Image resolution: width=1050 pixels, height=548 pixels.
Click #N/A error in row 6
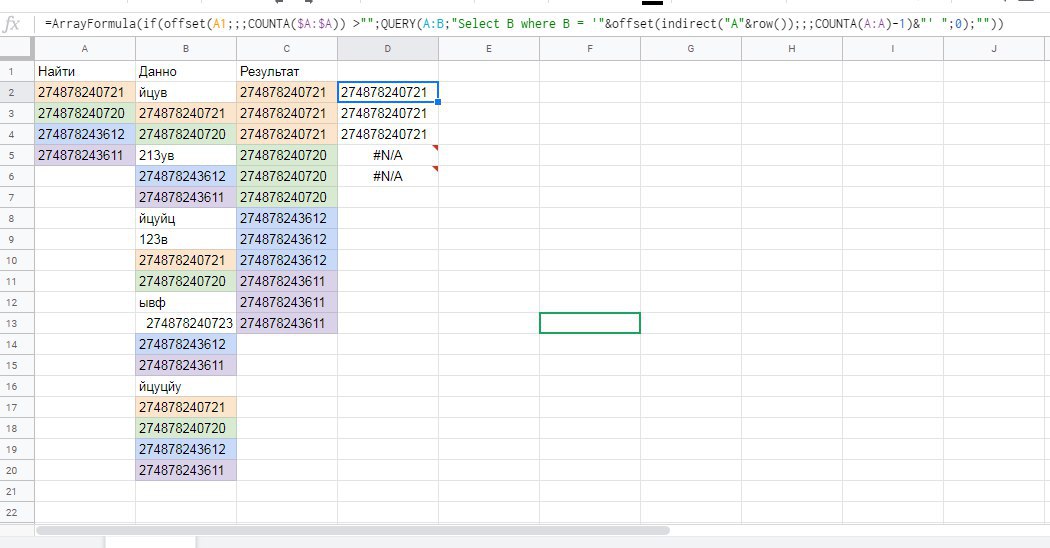[388, 176]
